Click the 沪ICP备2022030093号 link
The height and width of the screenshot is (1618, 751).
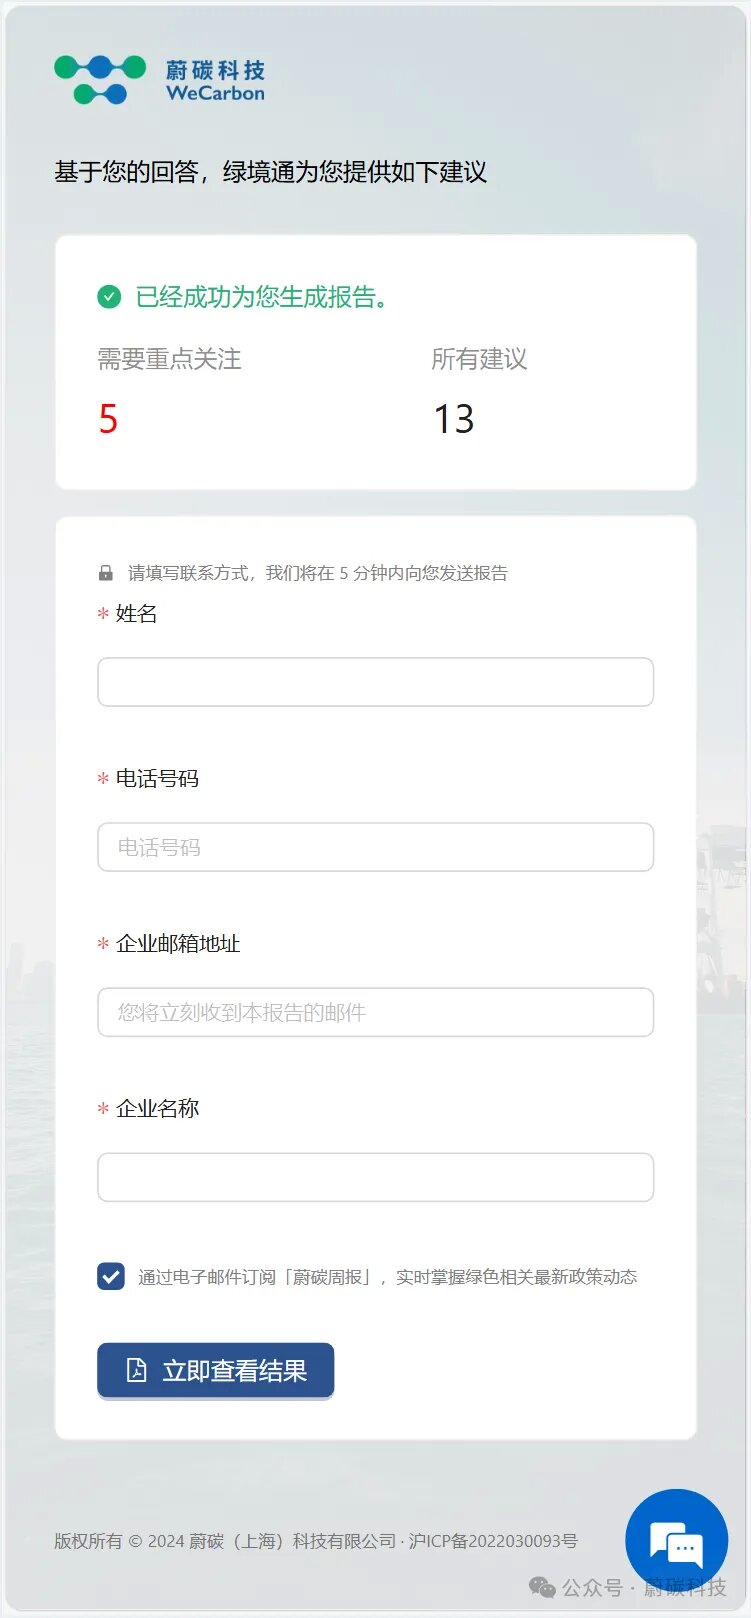pyautogui.click(x=493, y=1541)
